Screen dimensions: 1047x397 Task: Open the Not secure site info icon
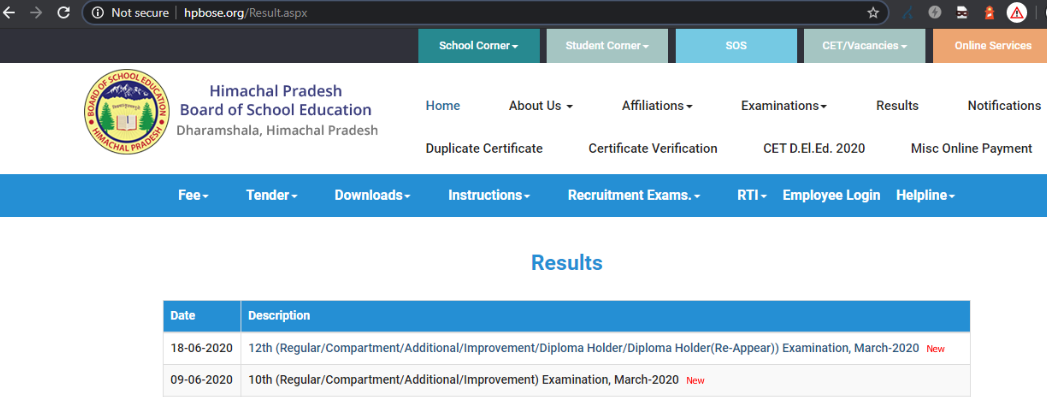point(97,13)
